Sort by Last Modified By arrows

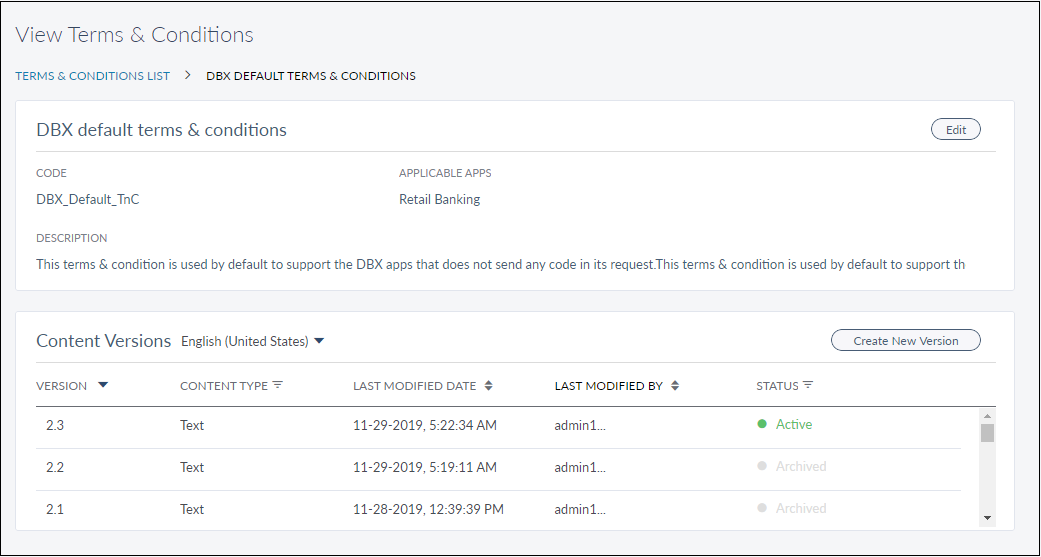[675, 386]
